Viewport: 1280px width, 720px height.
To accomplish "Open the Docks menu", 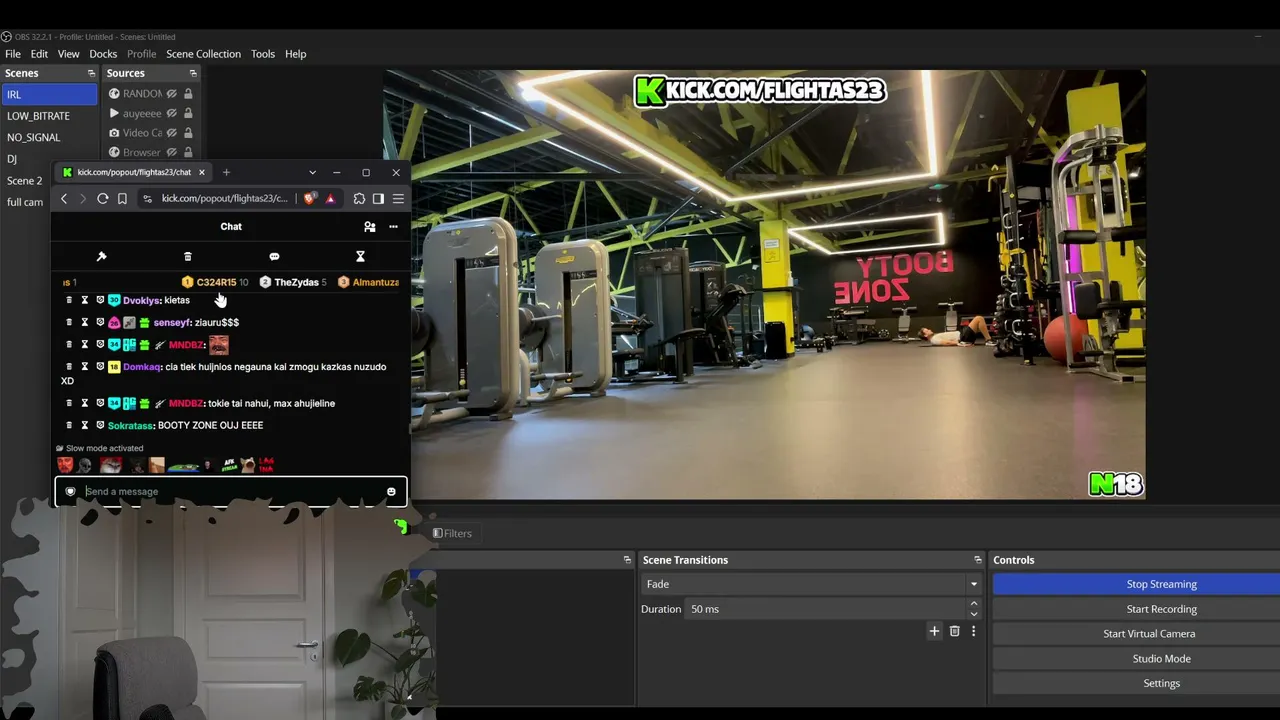I will coord(103,54).
